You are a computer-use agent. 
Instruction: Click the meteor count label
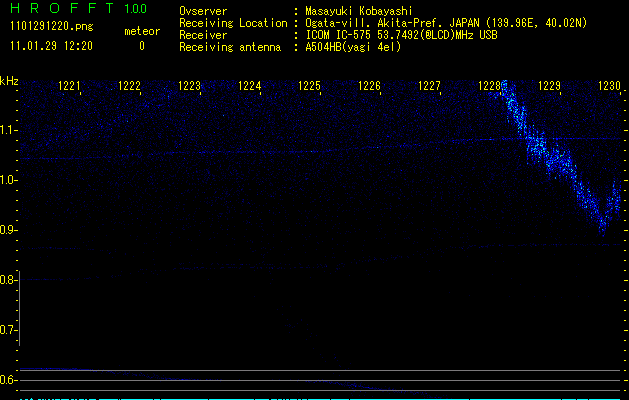click(x=142, y=31)
